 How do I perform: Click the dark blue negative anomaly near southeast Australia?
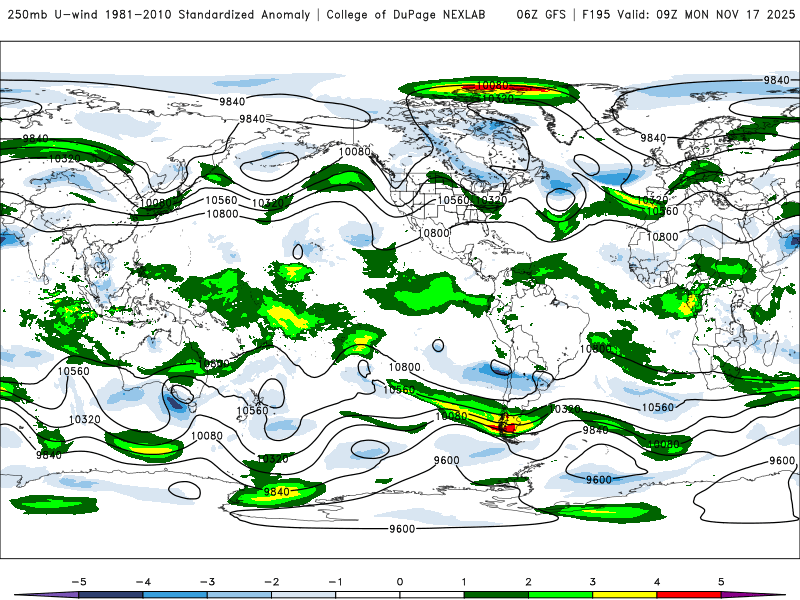175,403
